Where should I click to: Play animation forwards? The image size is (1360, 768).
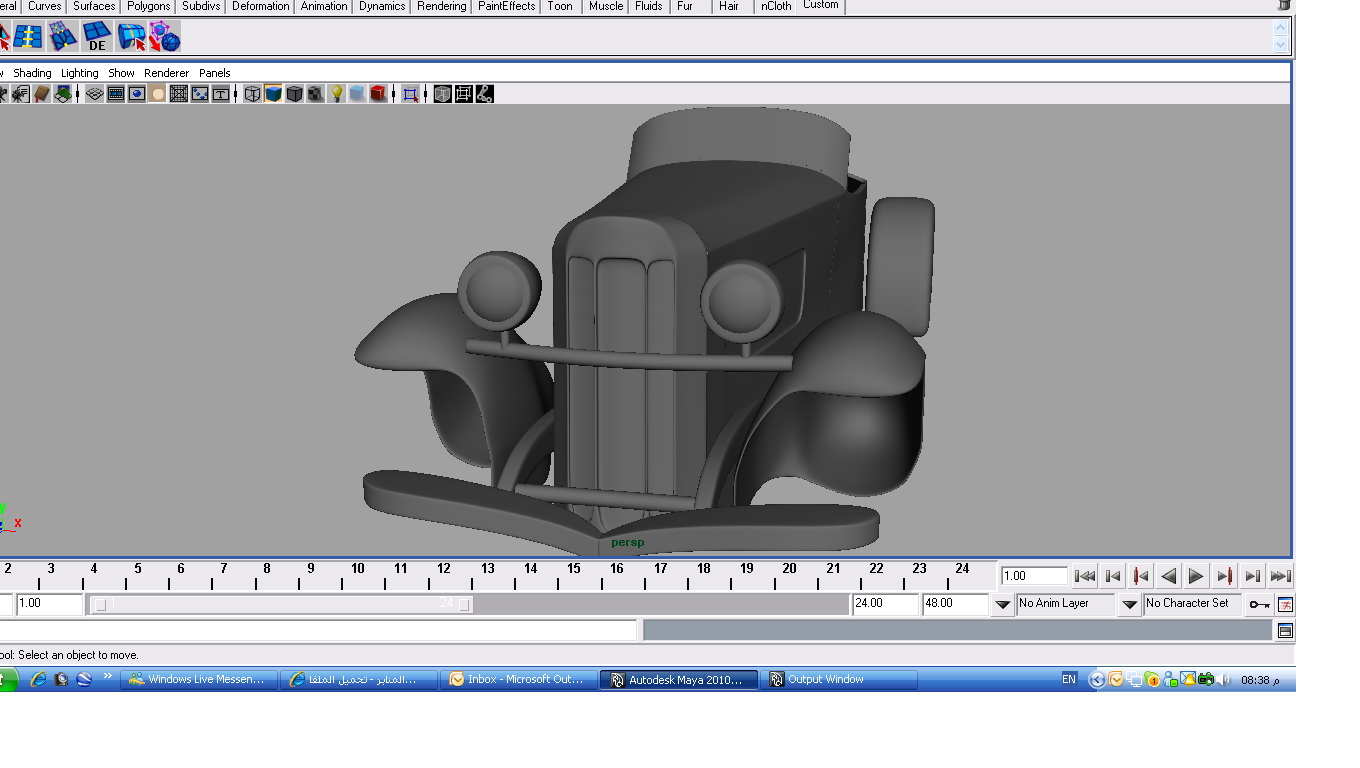[x=1196, y=576]
